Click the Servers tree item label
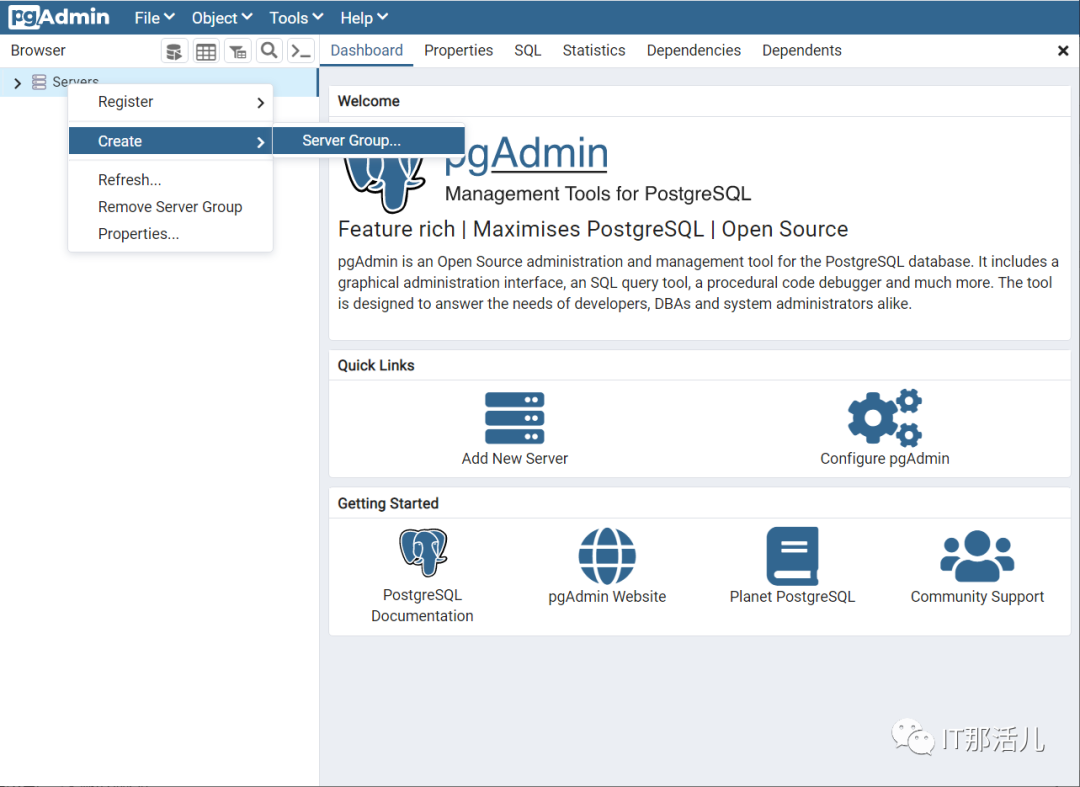1080x787 pixels. click(76, 81)
